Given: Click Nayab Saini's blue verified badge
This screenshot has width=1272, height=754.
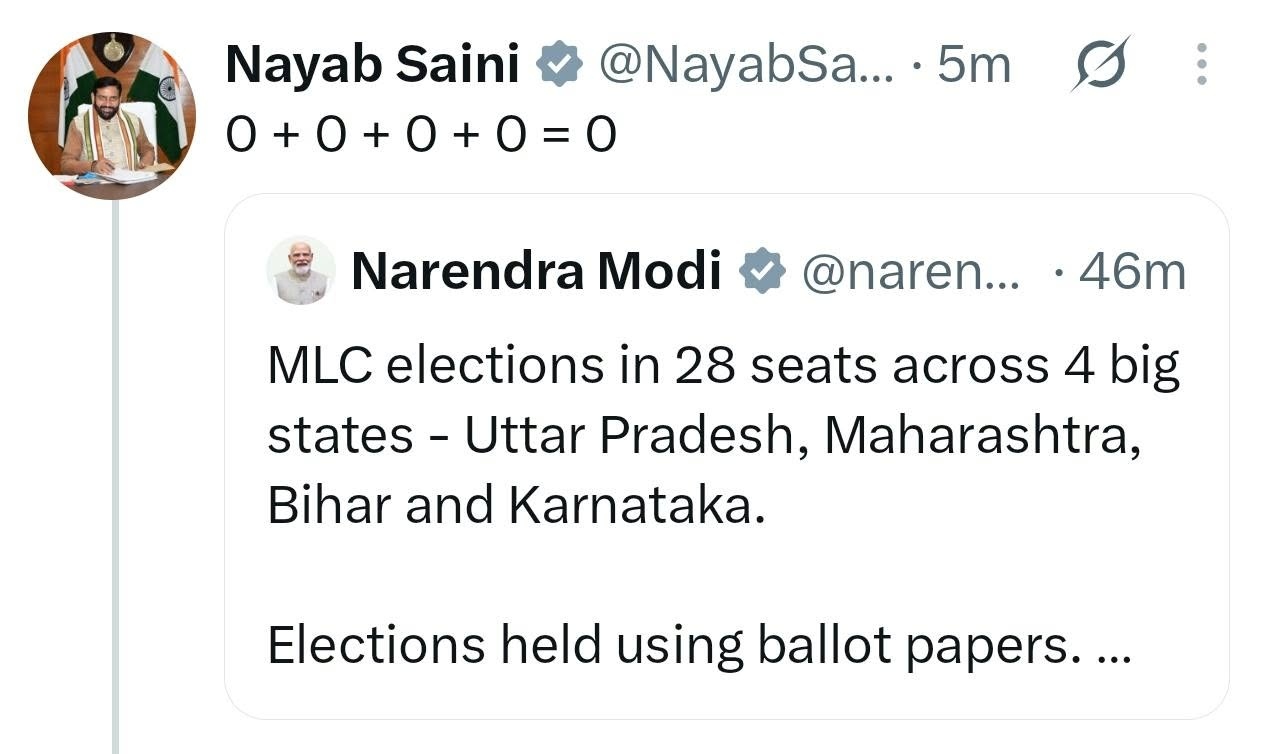Looking at the screenshot, I should point(560,66).
